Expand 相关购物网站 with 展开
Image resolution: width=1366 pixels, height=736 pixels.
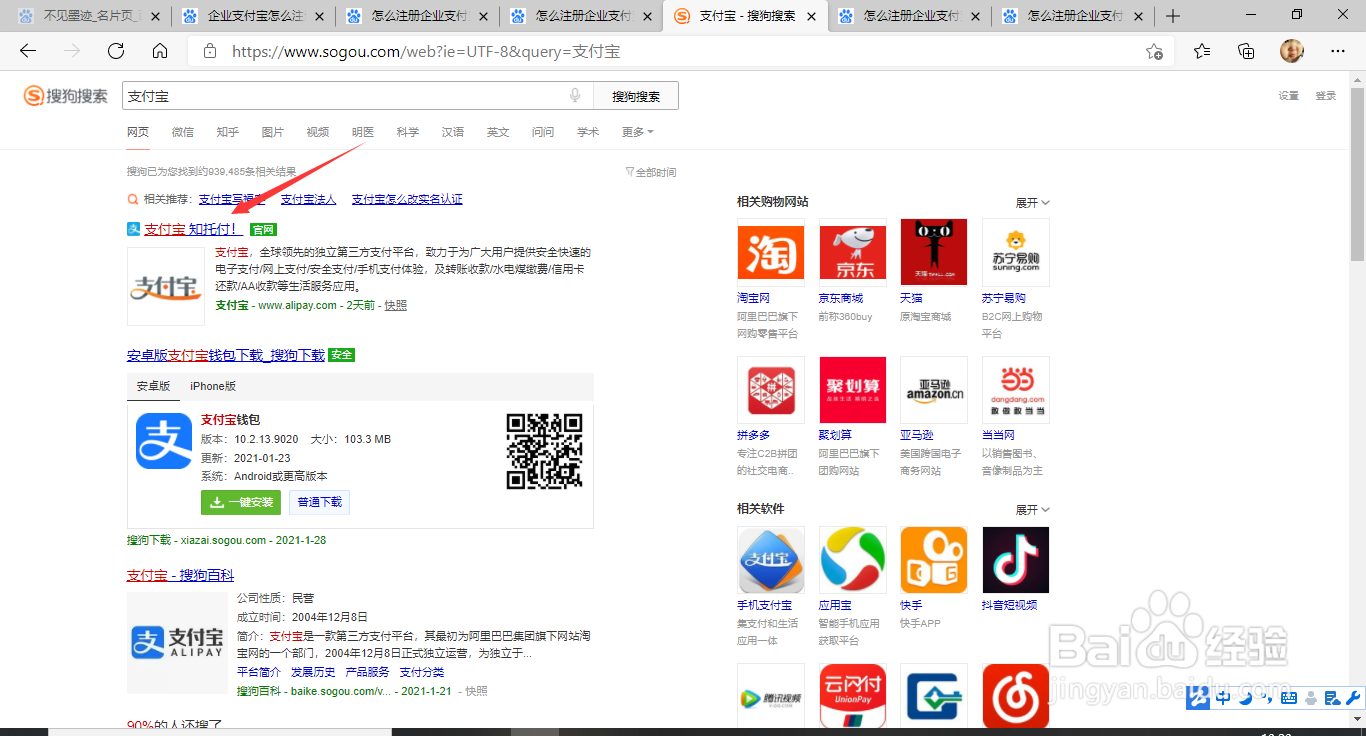[1032, 202]
